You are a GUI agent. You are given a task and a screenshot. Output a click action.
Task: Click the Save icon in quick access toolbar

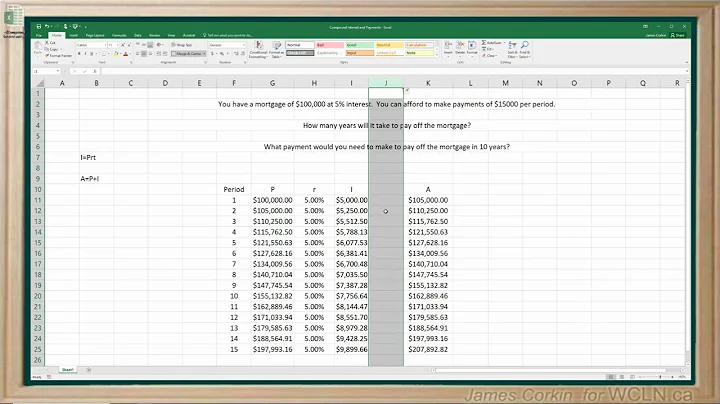[x=39, y=27]
